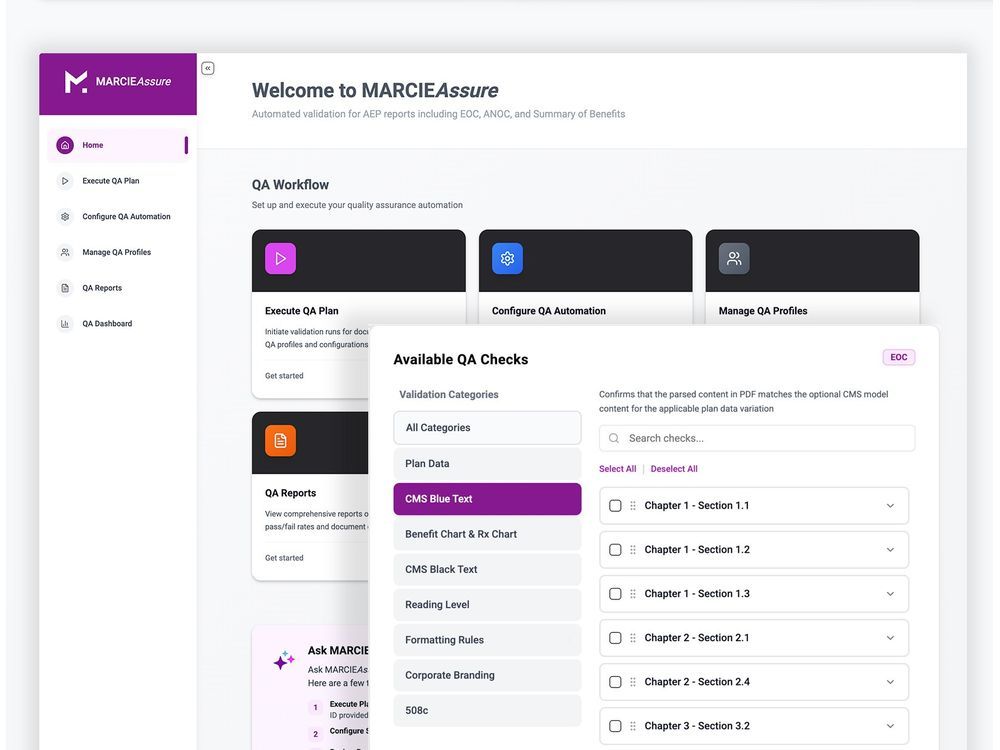1000x750 pixels.
Task: Select the orange document icon on QA Reports card
Action: coord(282,442)
